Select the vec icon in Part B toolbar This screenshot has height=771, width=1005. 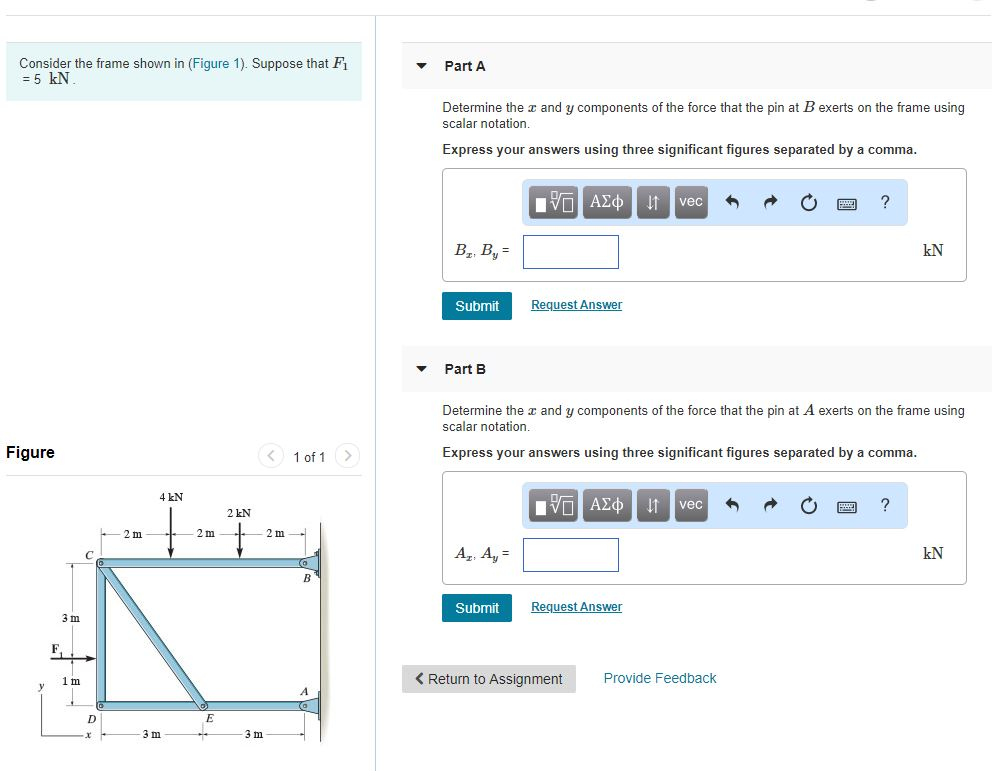click(x=689, y=505)
